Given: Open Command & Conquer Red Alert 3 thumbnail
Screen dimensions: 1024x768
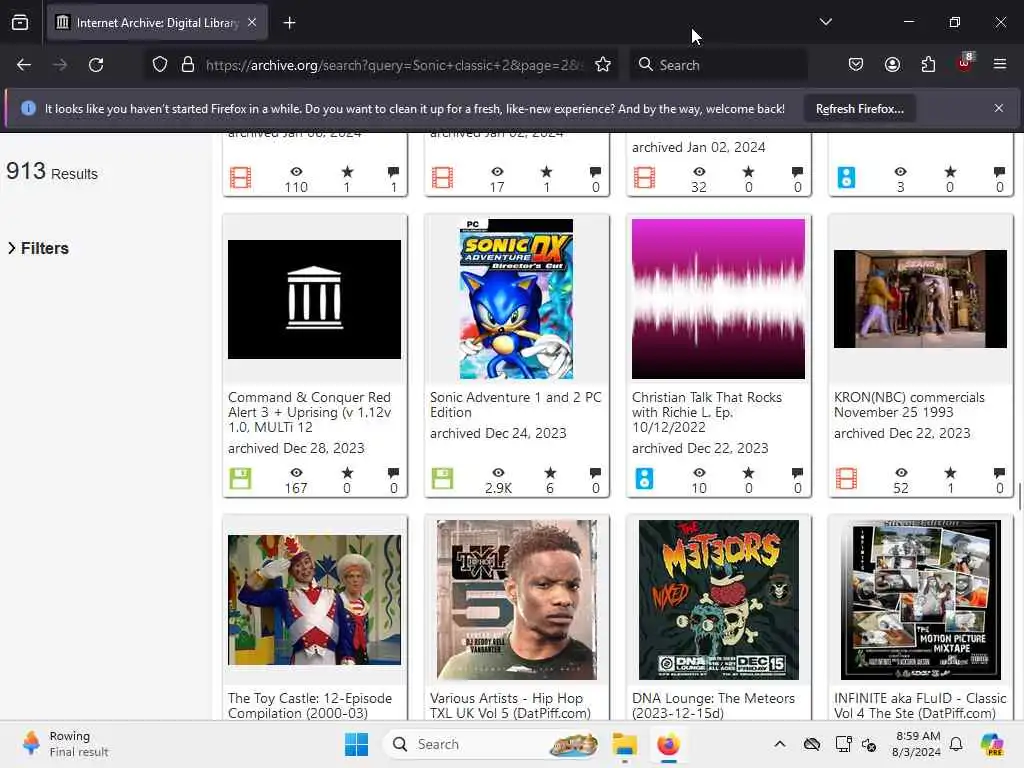Looking at the screenshot, I should (x=314, y=299).
